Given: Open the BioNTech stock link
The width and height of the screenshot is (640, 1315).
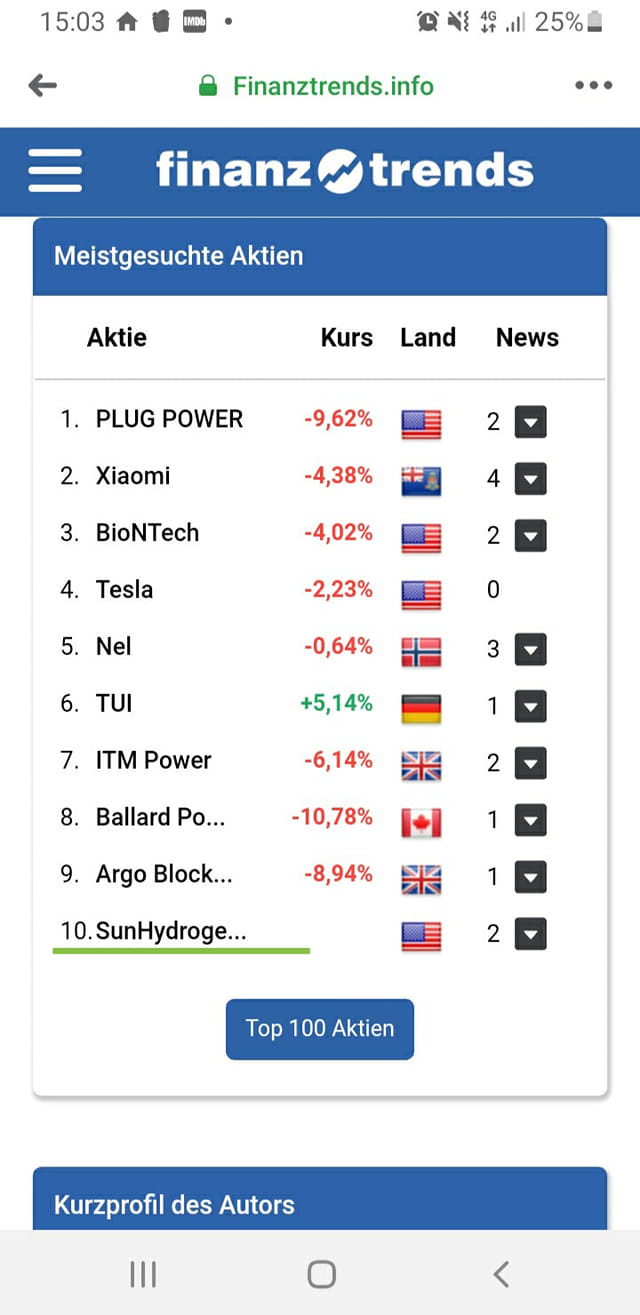Looking at the screenshot, I should (147, 533).
